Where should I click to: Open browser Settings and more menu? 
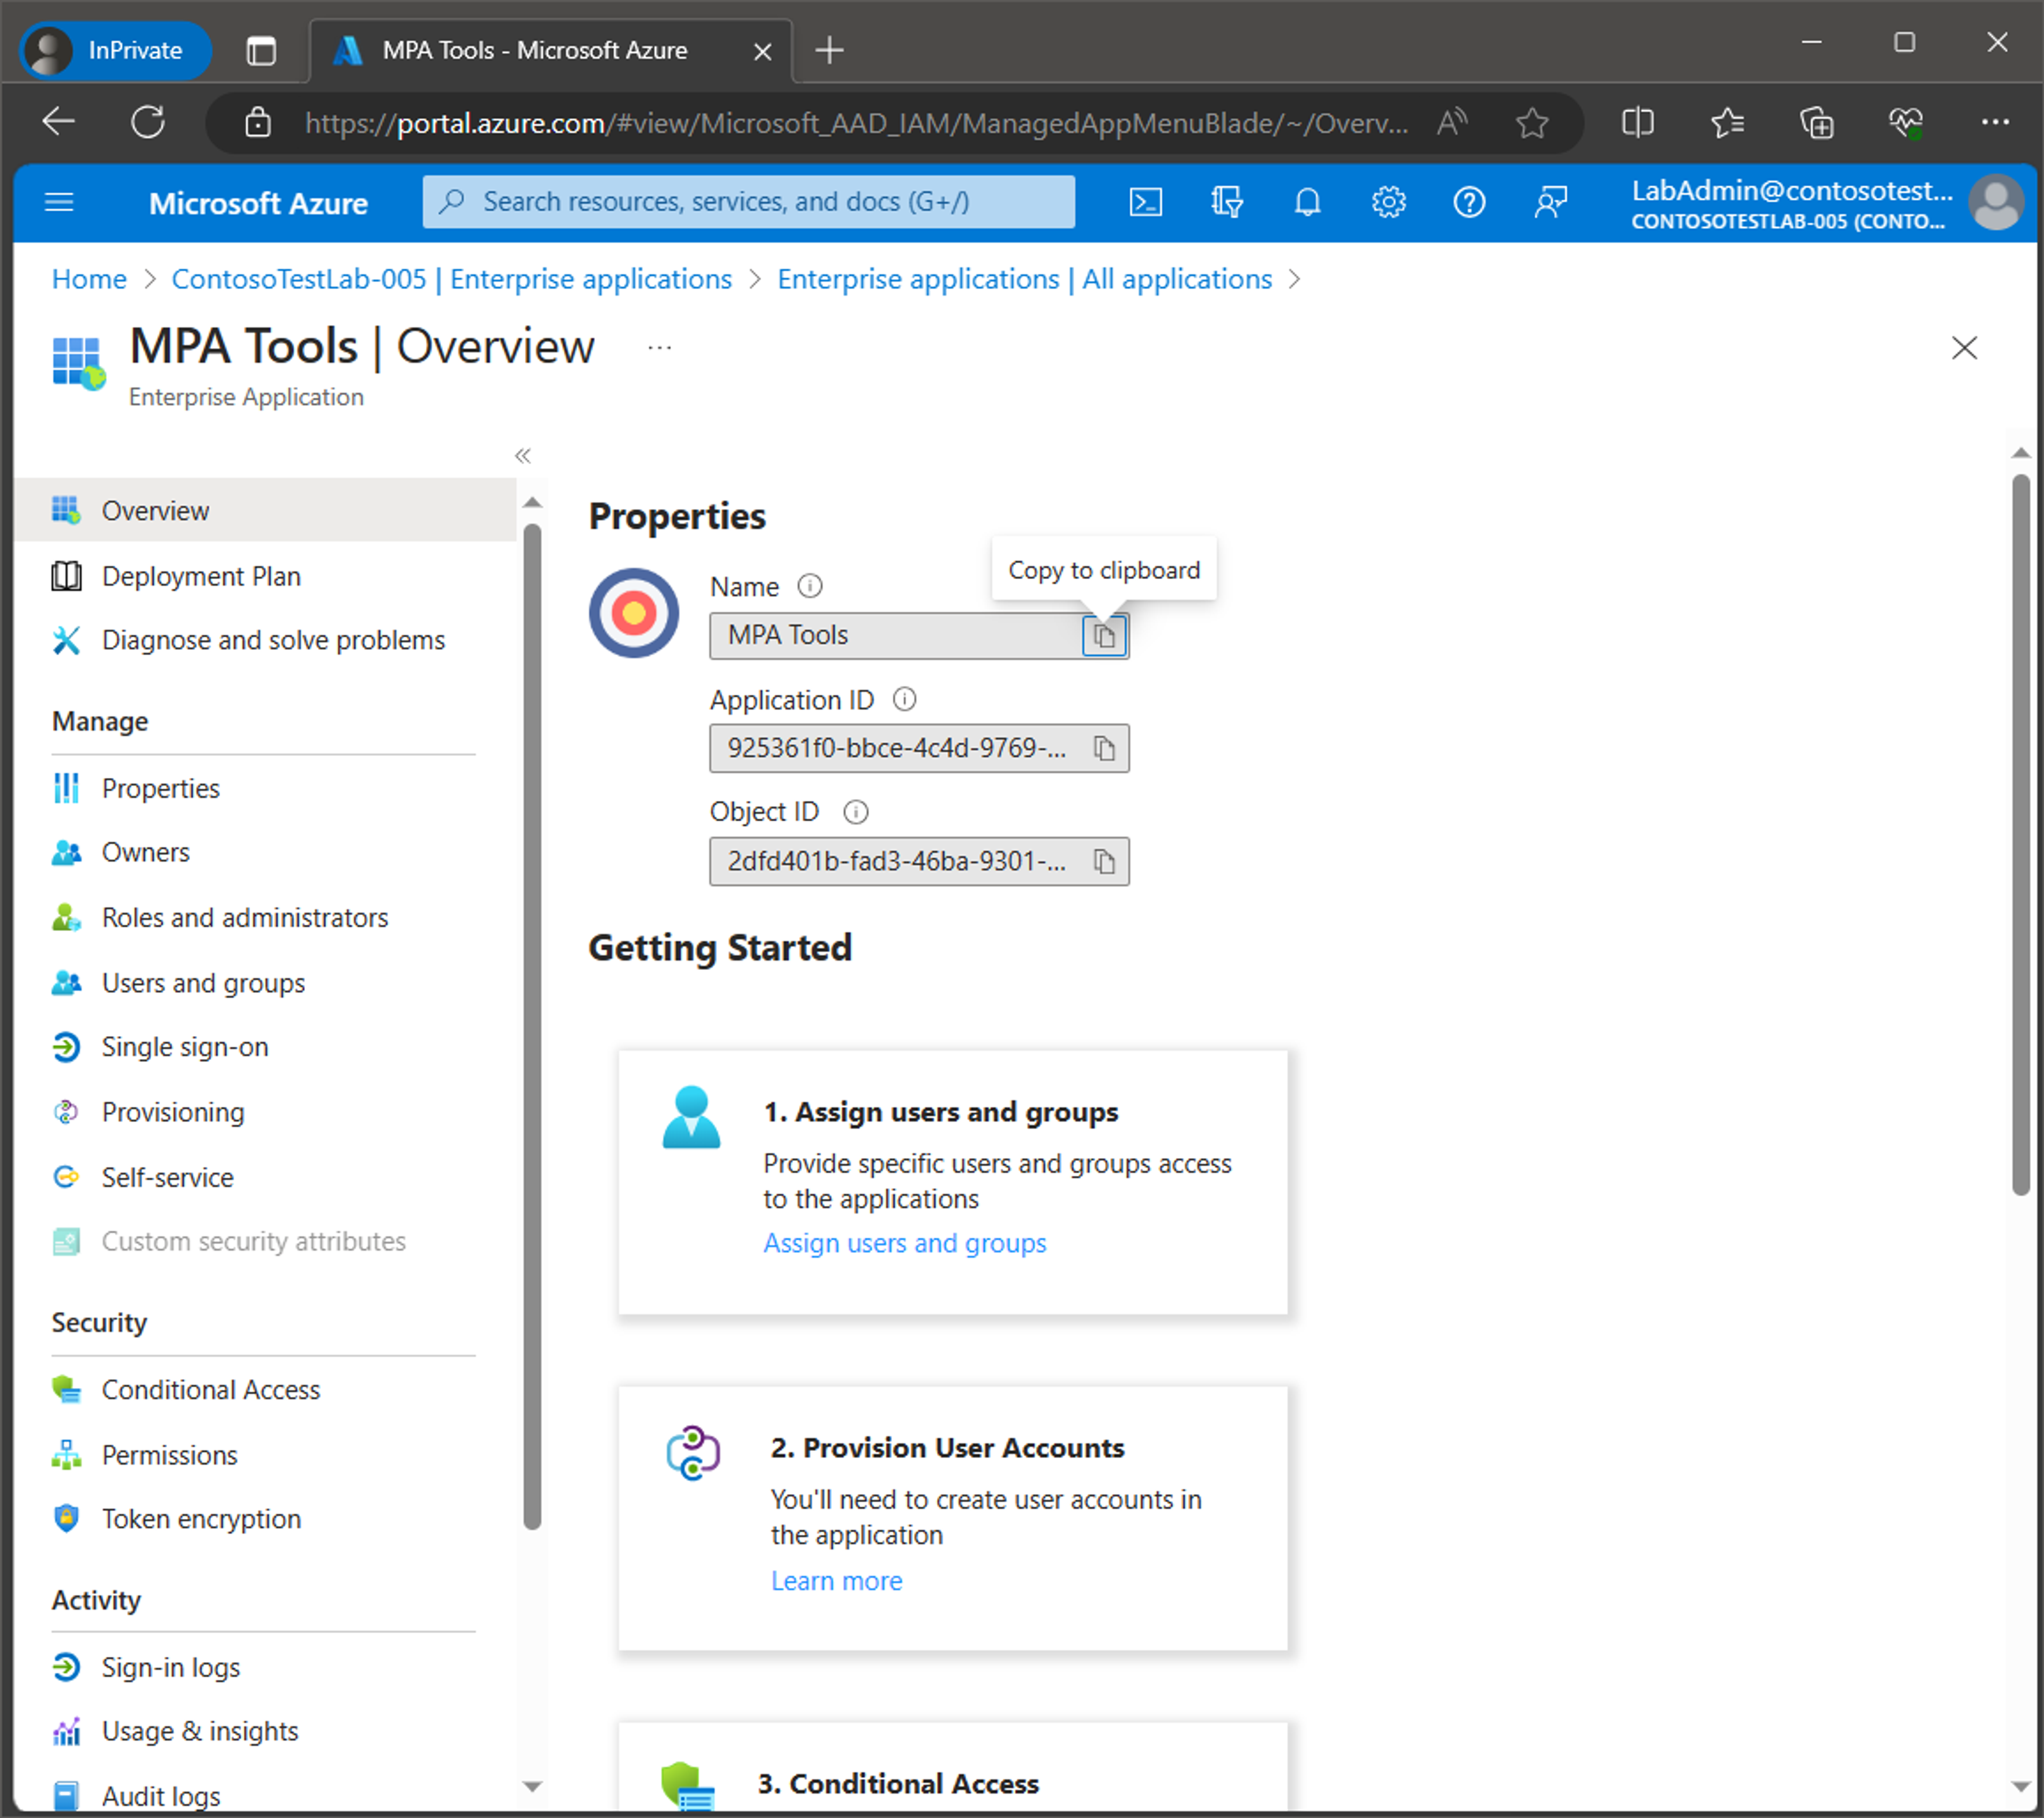point(1995,123)
